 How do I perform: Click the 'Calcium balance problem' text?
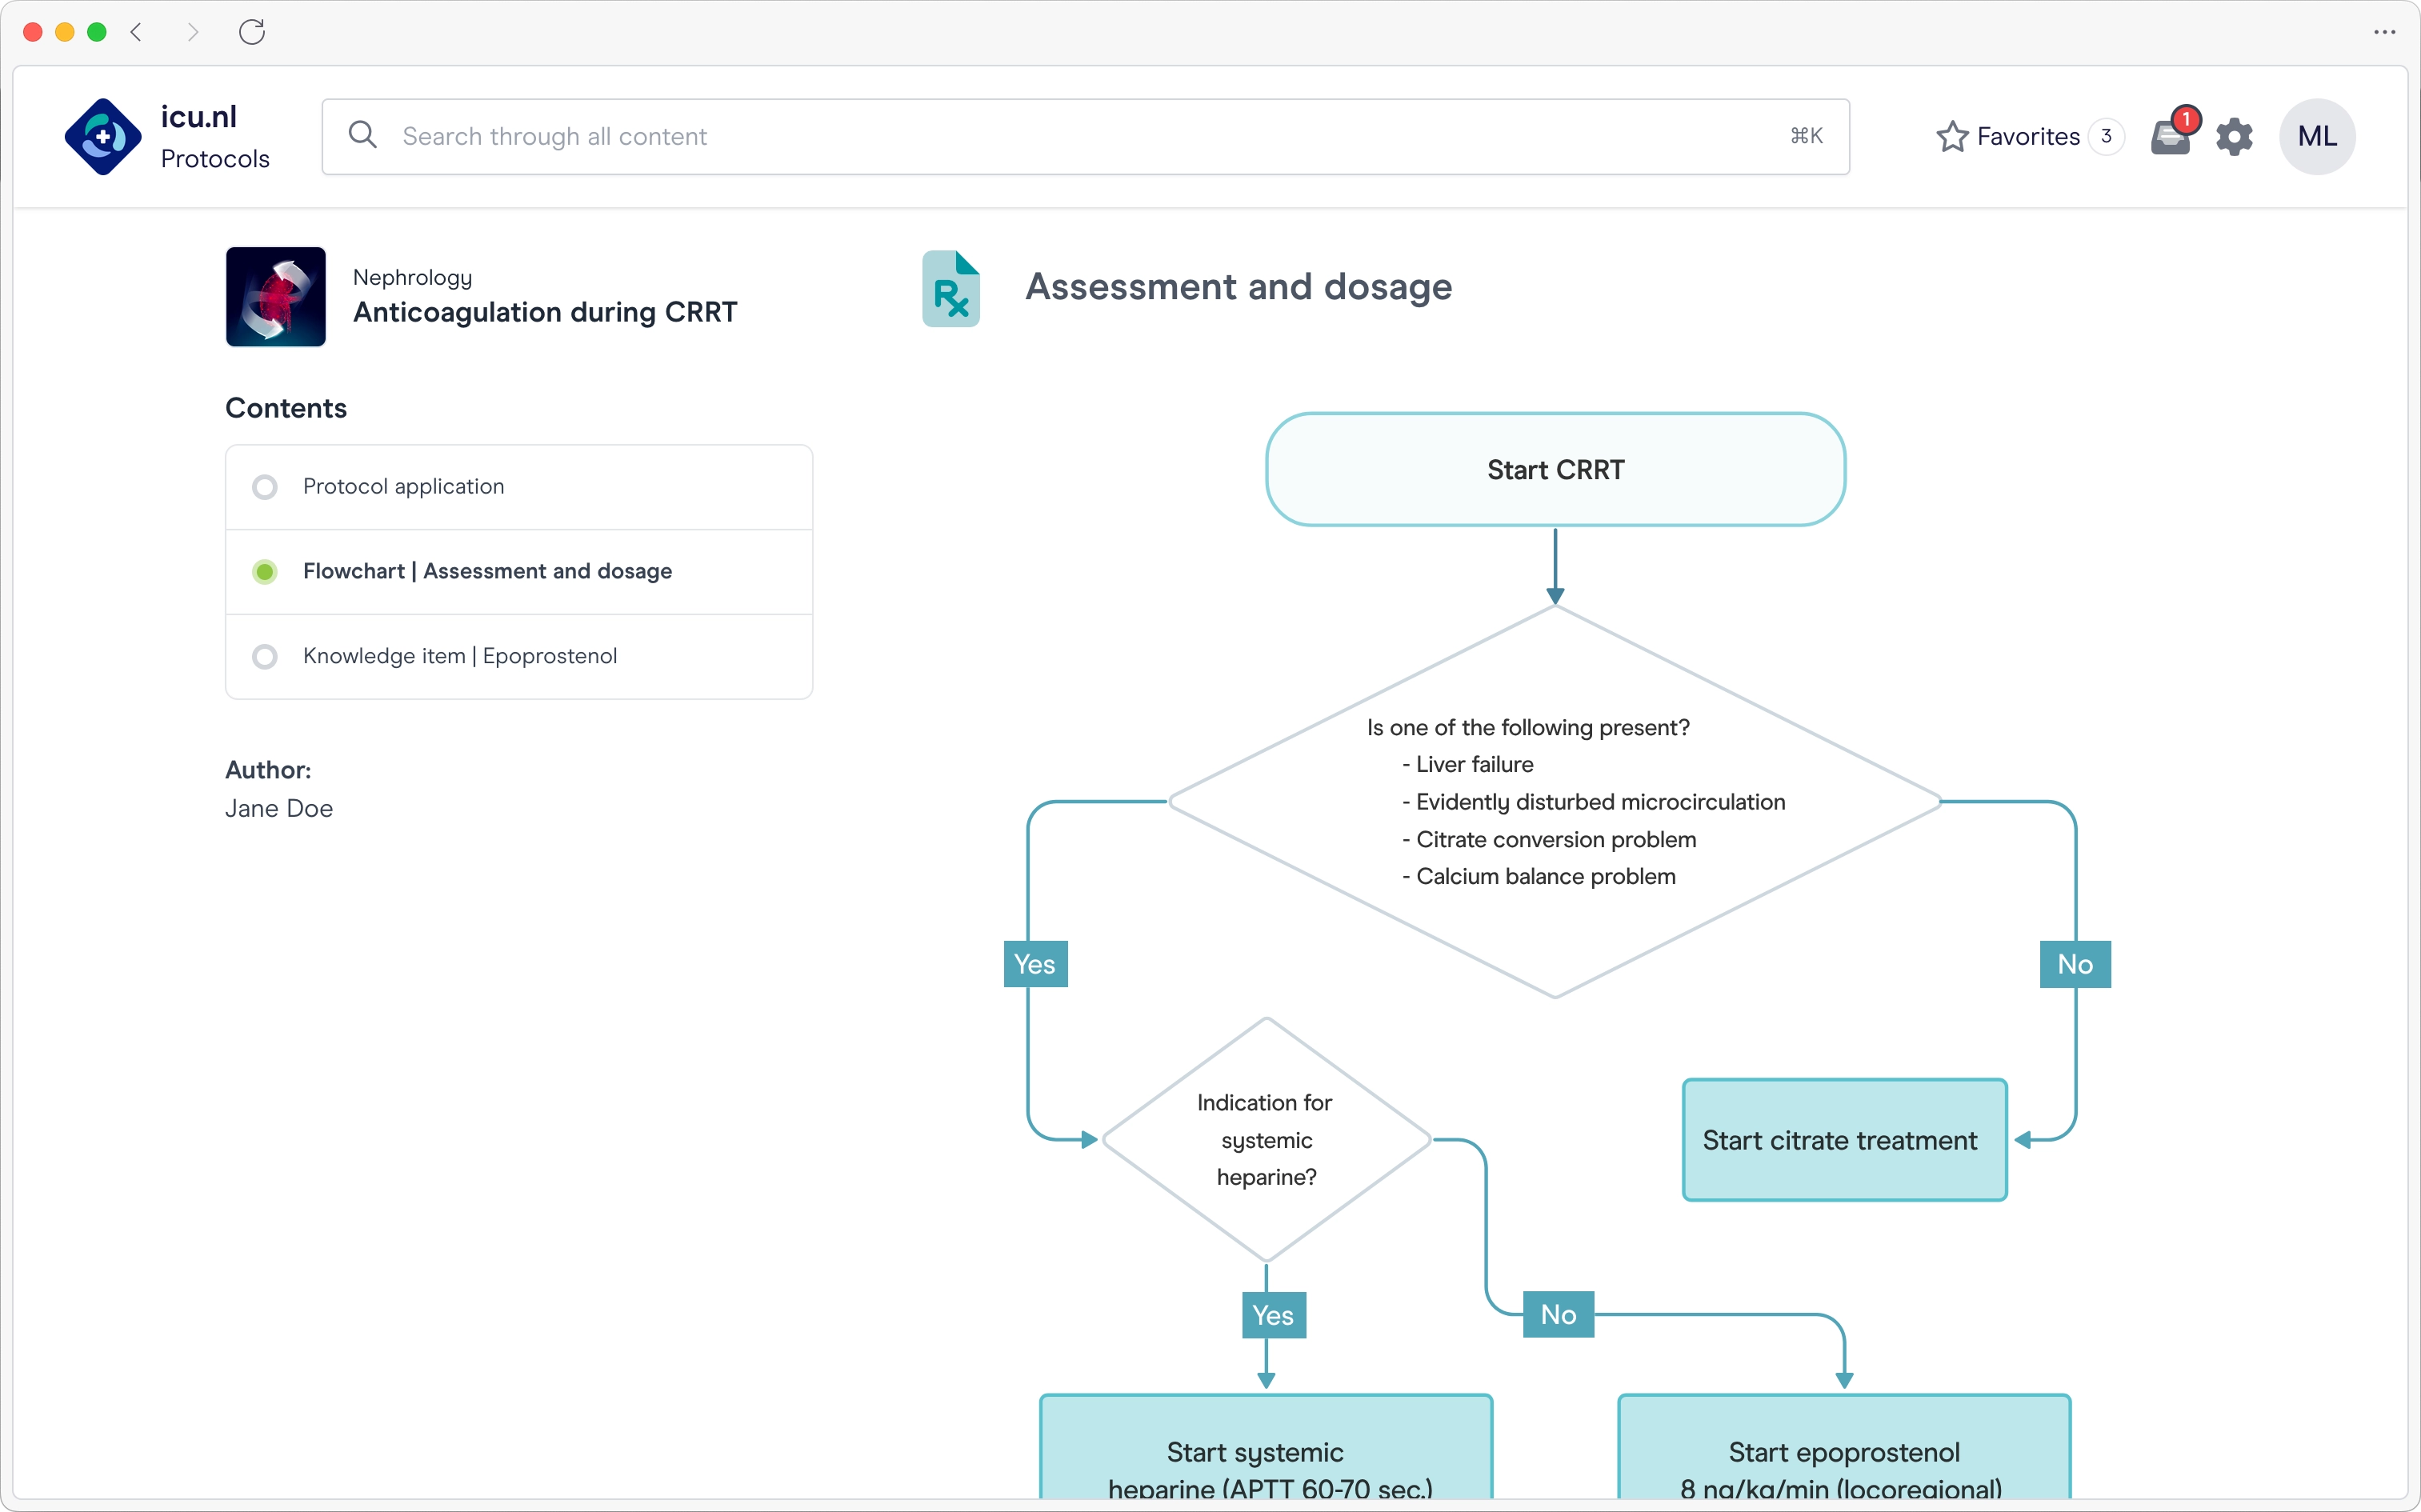(x=1539, y=876)
